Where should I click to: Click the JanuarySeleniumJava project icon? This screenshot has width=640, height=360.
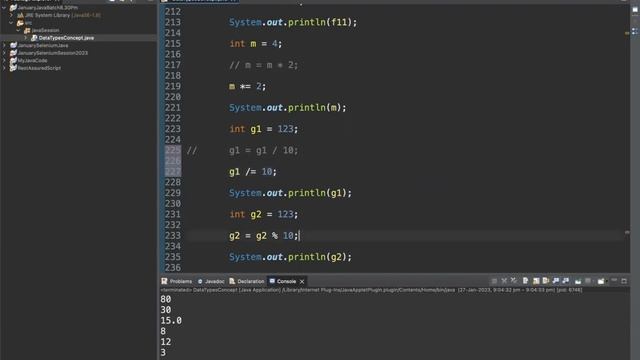coord(13,45)
